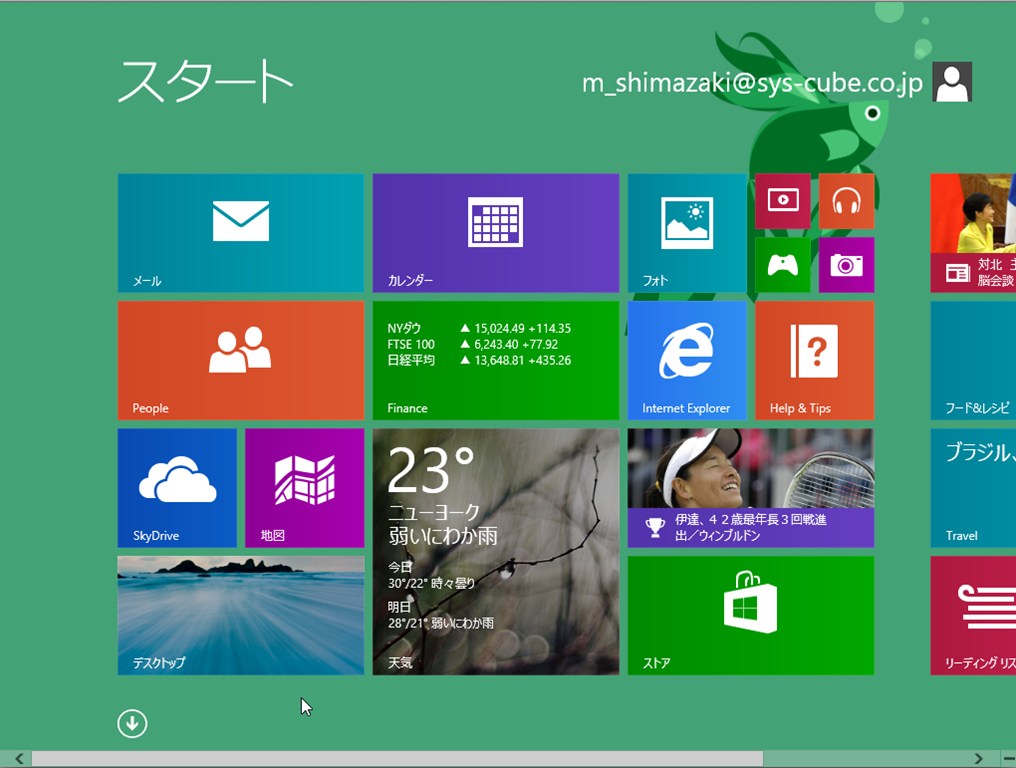1016x768 pixels.
Task: Click the scrollbar left arrow
Action: (19, 758)
